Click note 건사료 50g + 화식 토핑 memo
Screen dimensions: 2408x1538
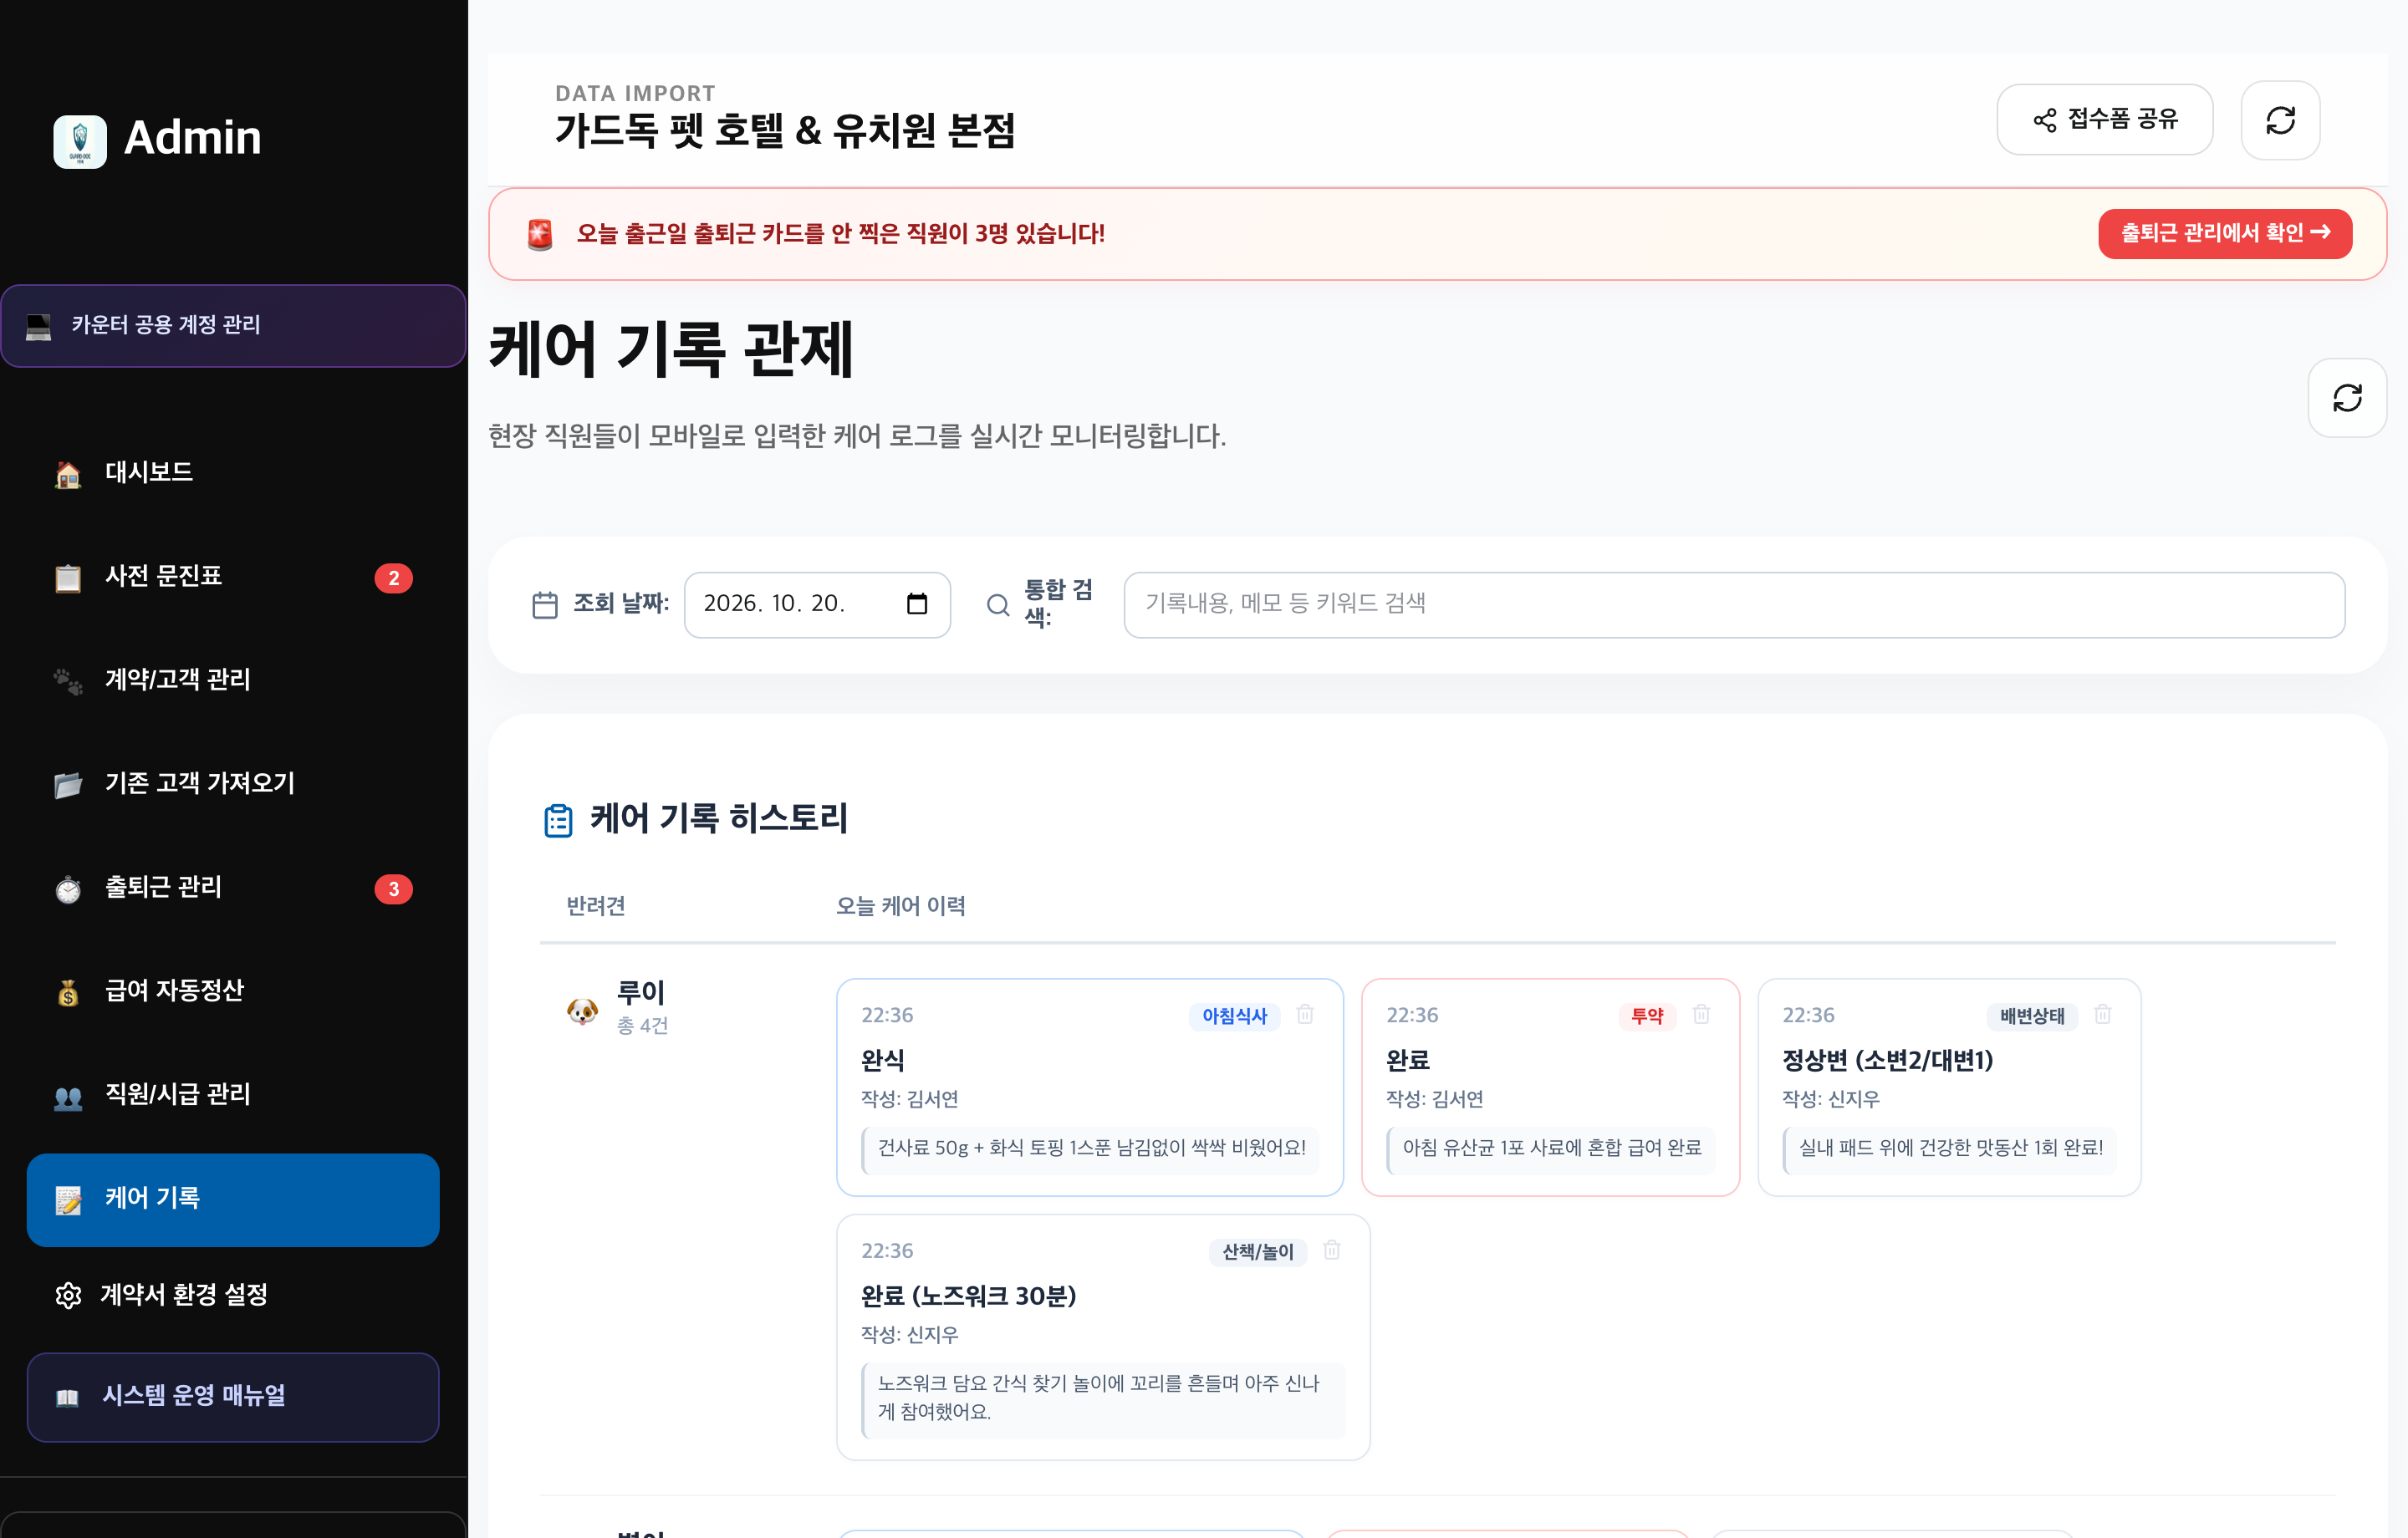(x=1090, y=1149)
